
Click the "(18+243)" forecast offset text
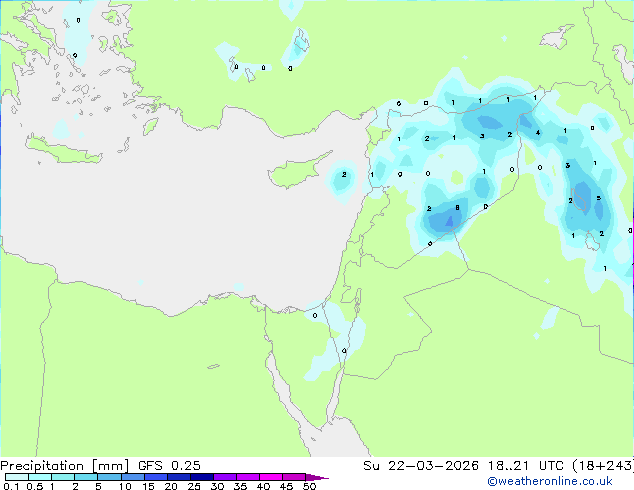pyautogui.click(x=603, y=466)
